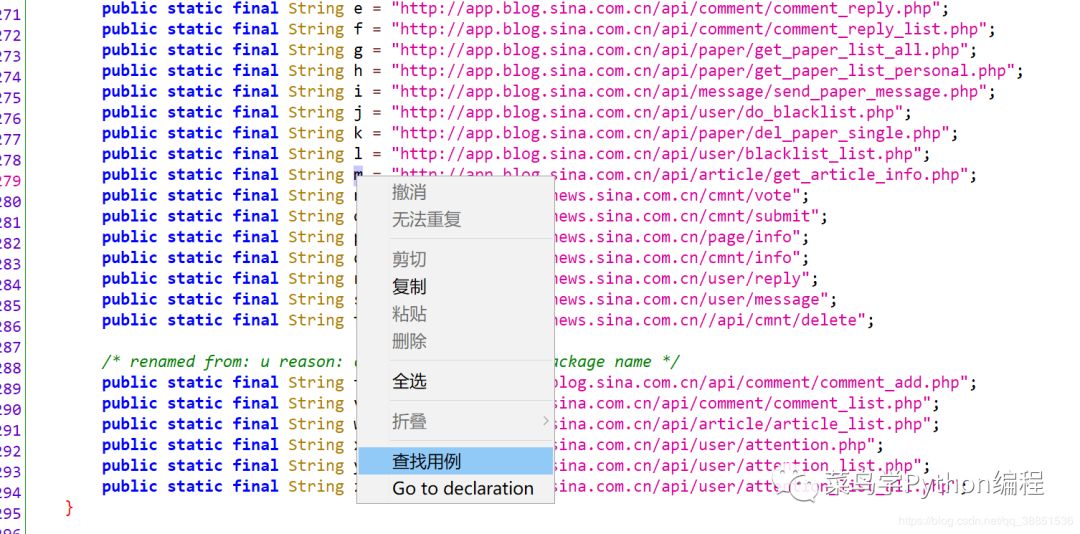
Task: Choose 复制 from the context menu
Action: click(409, 287)
